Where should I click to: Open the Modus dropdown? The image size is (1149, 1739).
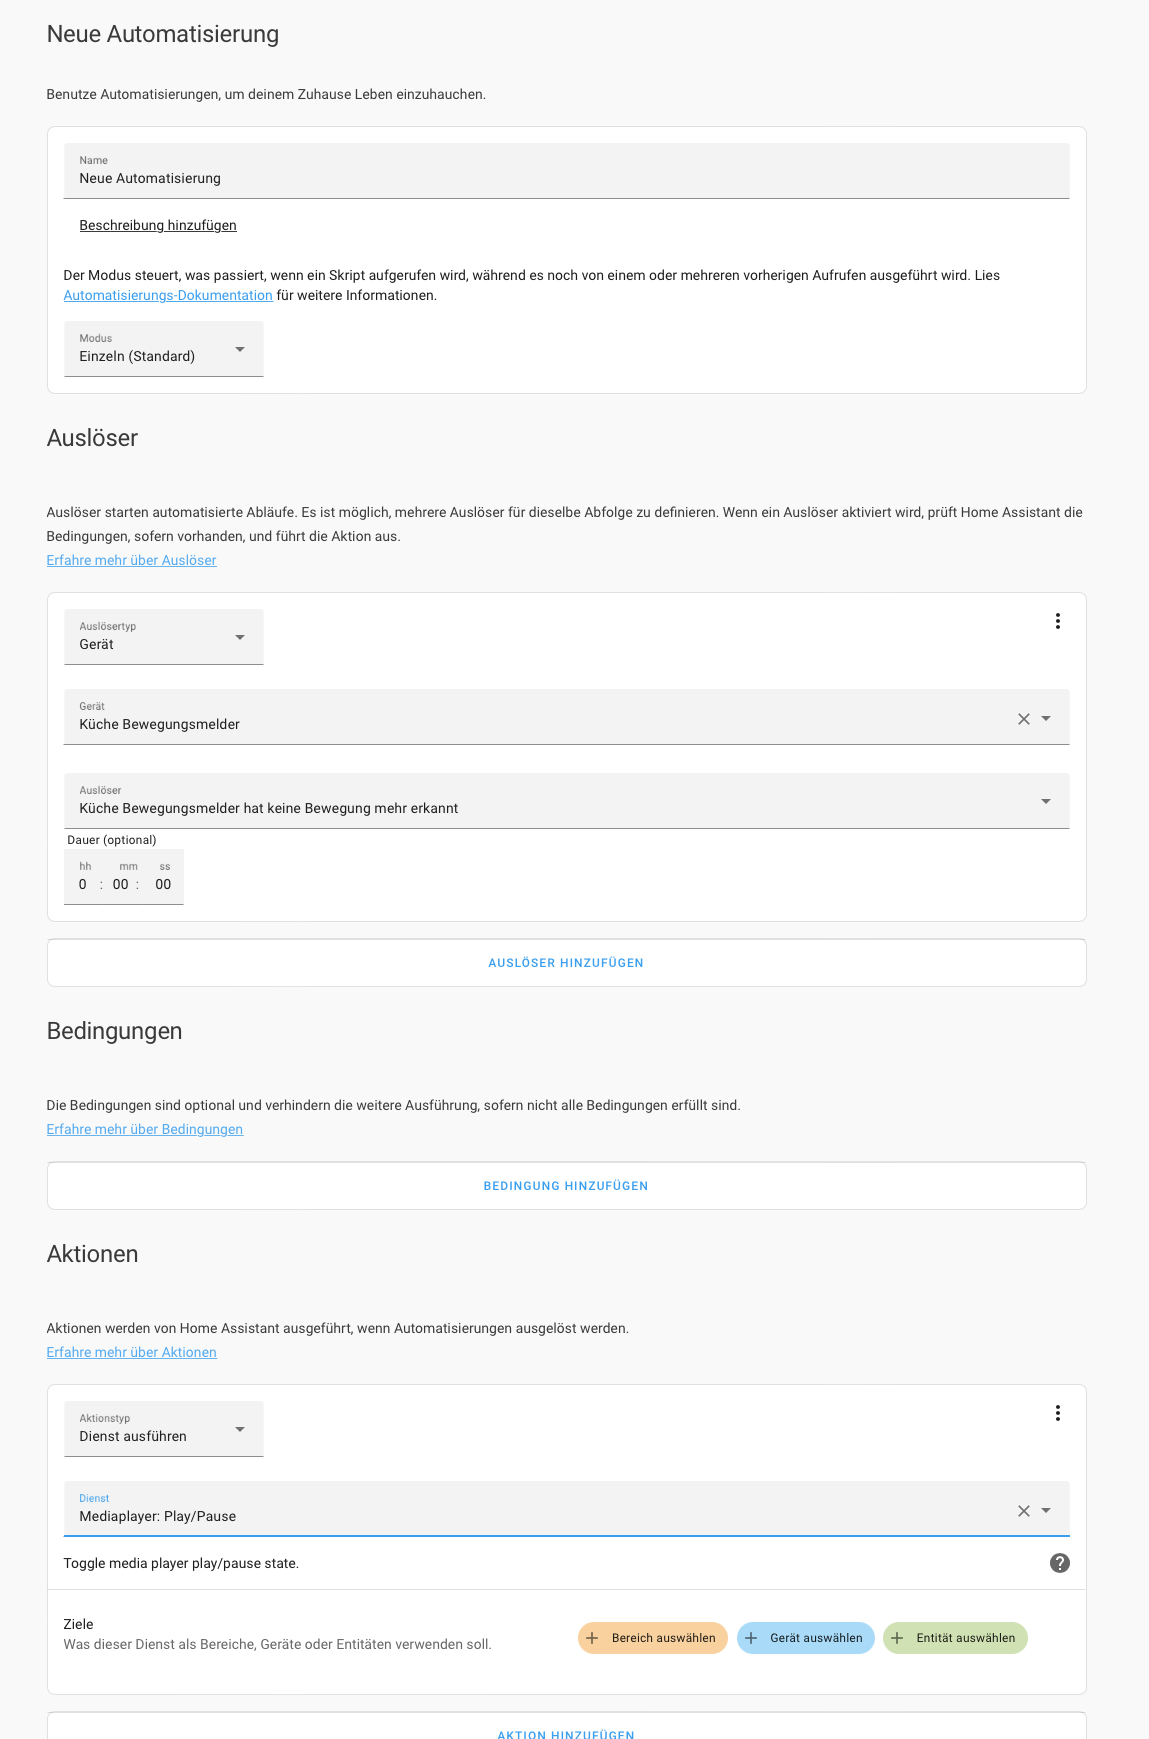tap(164, 349)
